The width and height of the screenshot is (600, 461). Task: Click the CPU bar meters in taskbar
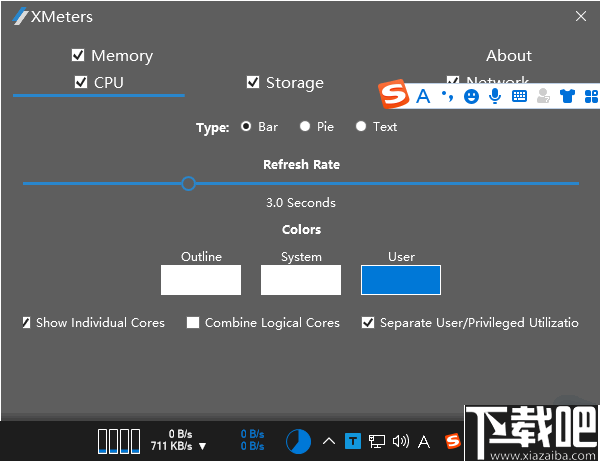pyautogui.click(x=118, y=440)
